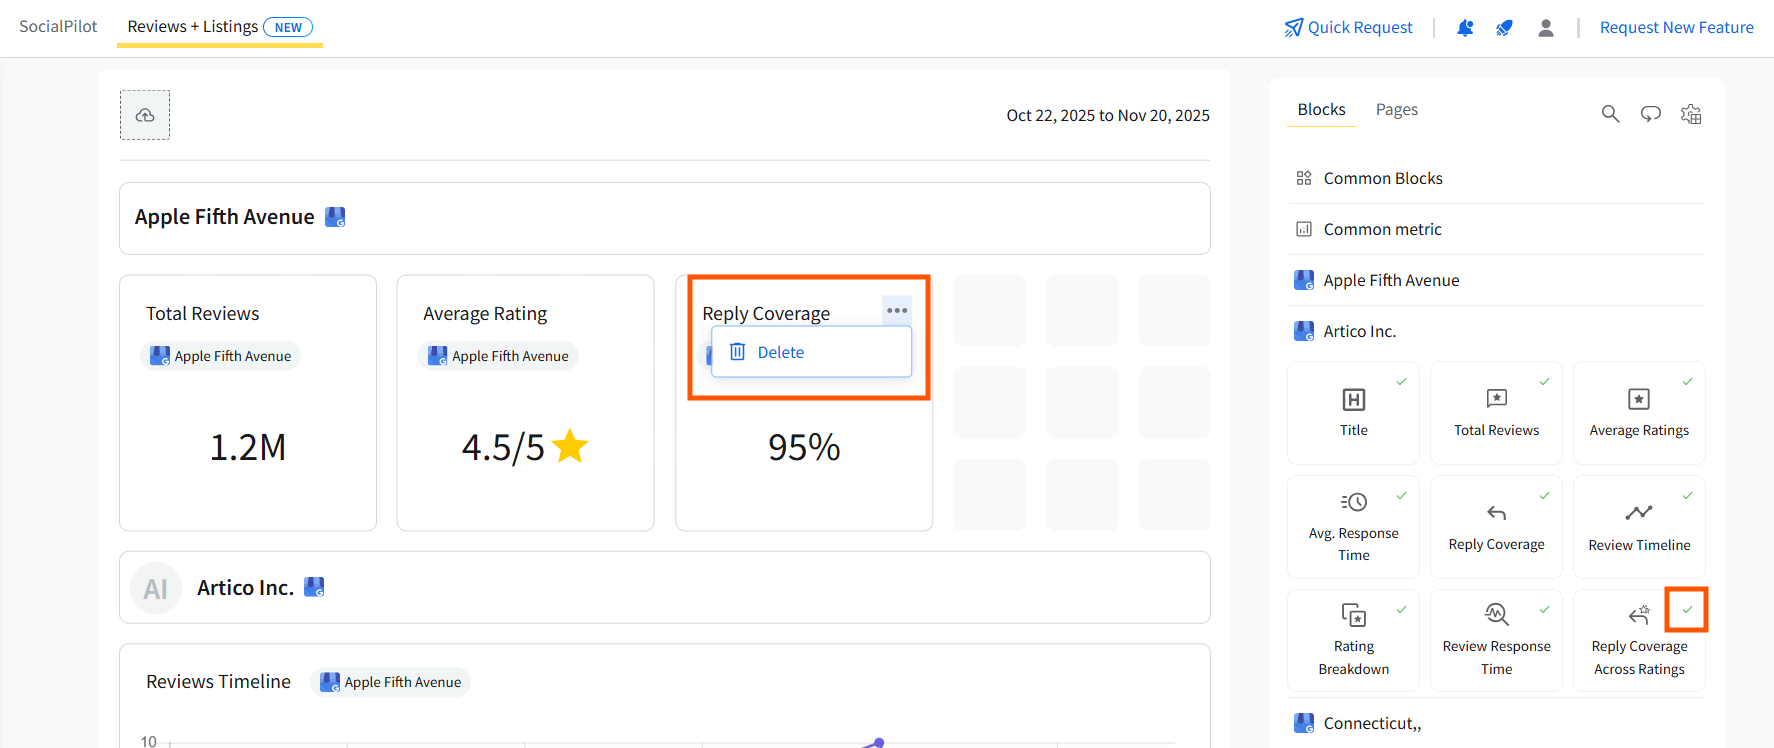The height and width of the screenshot is (748, 1774).
Task: Toggle the Review Response Time checkmark
Action: click(1544, 609)
